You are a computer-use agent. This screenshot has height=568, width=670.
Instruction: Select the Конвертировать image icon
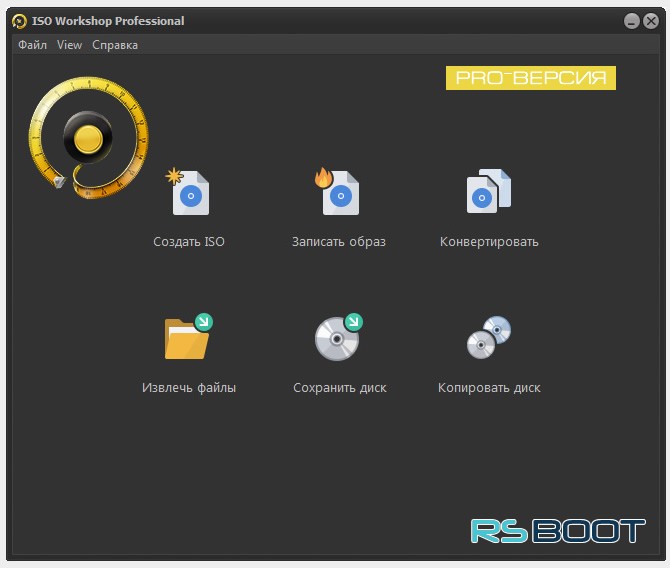488,191
